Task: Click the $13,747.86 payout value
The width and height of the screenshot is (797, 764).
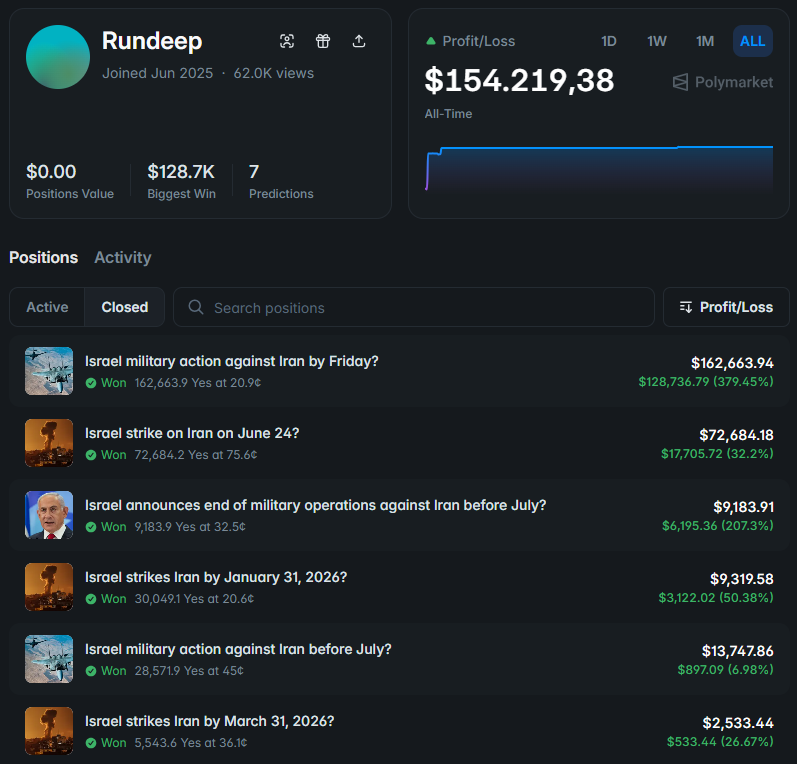Action: pyautogui.click(x=738, y=651)
